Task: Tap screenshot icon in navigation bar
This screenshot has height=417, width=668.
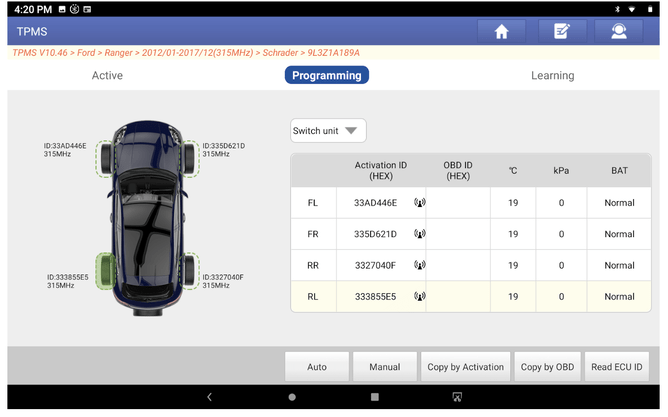Action: coord(457,397)
